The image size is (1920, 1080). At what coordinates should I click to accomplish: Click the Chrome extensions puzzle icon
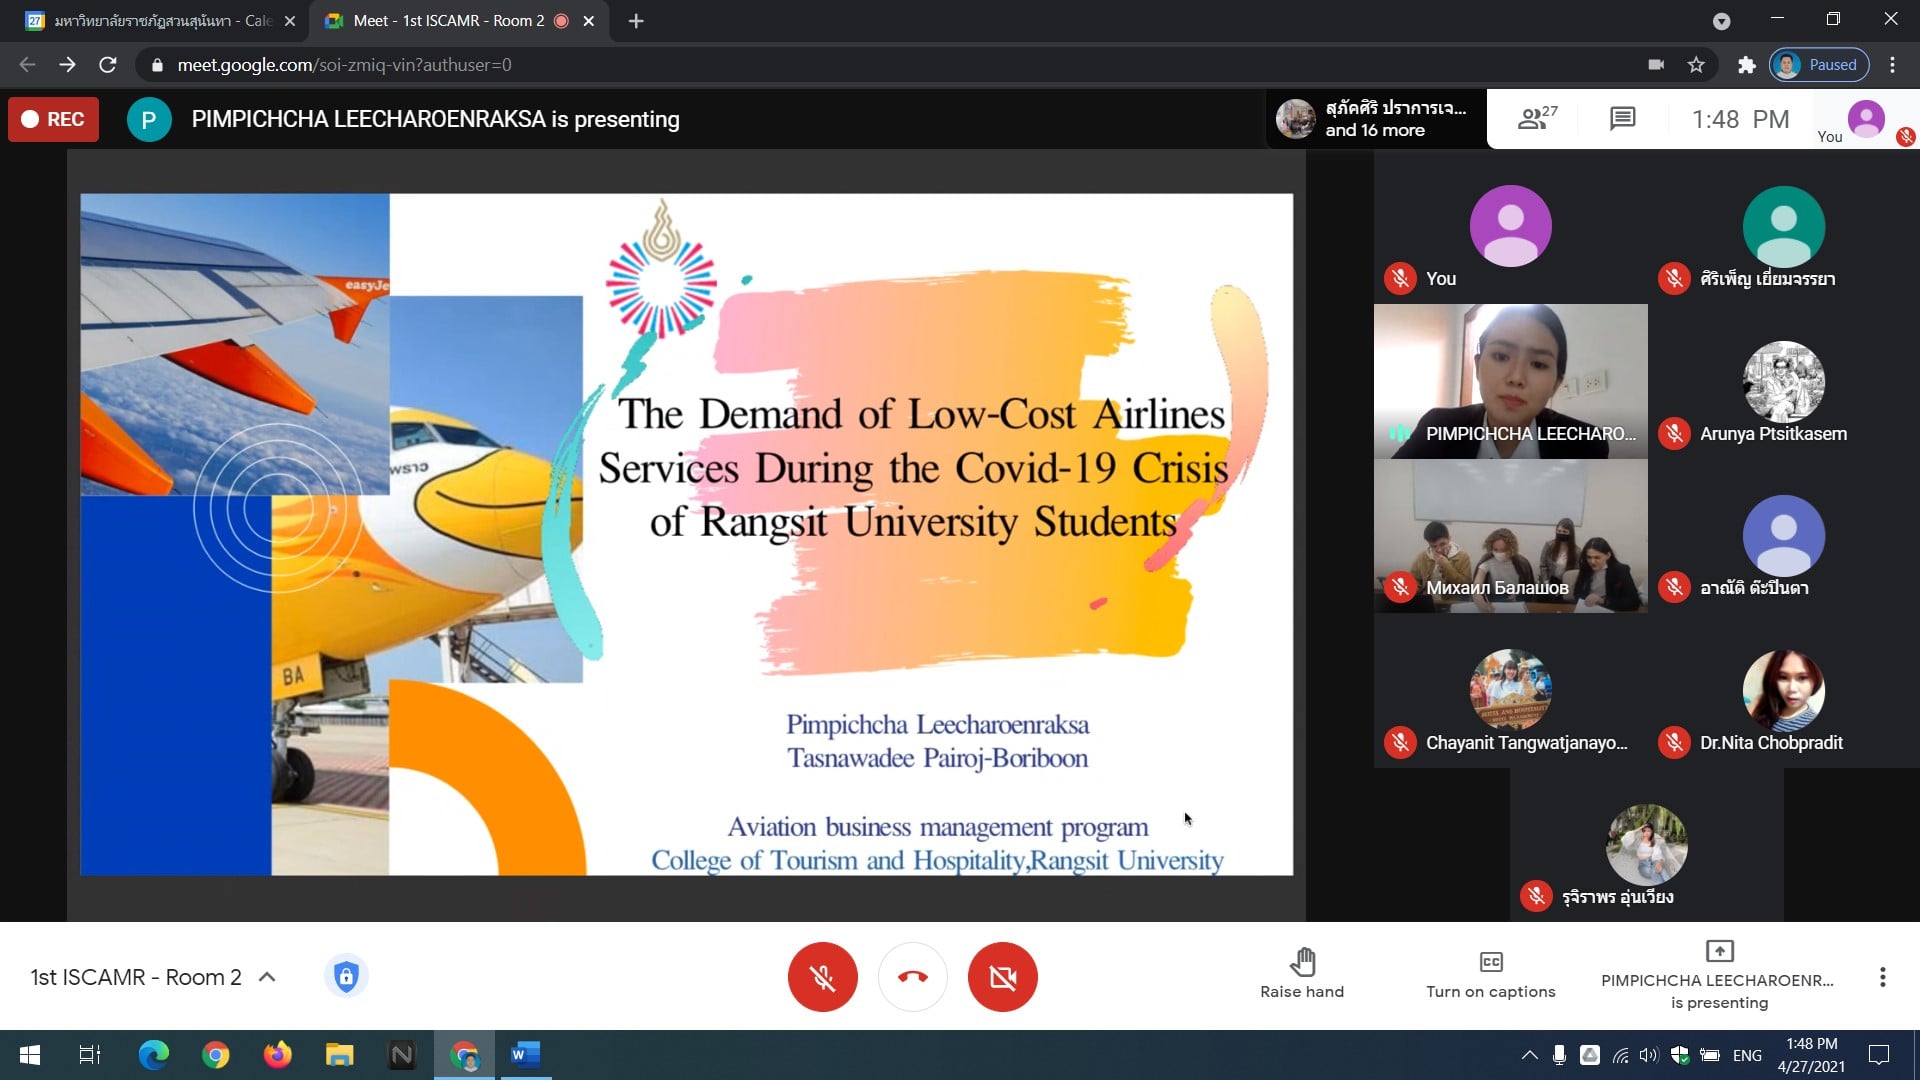click(x=1746, y=65)
